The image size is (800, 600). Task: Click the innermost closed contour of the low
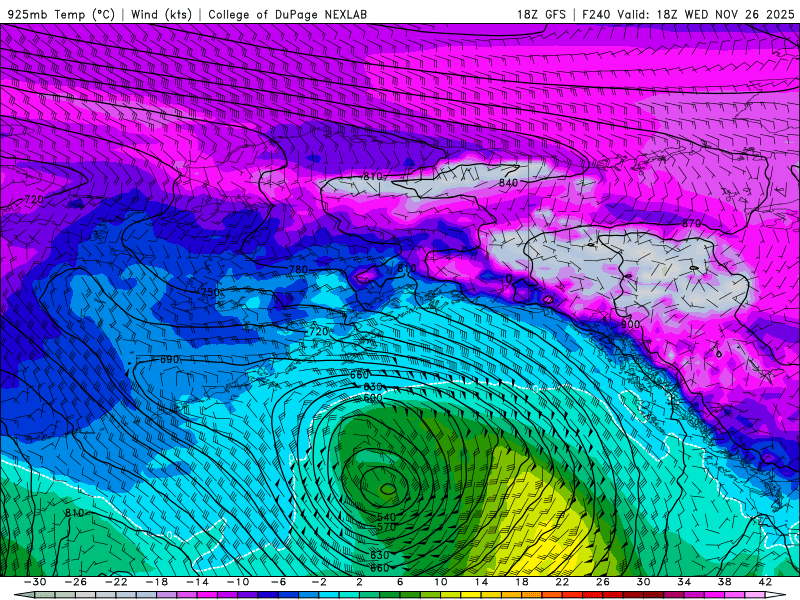click(x=388, y=489)
